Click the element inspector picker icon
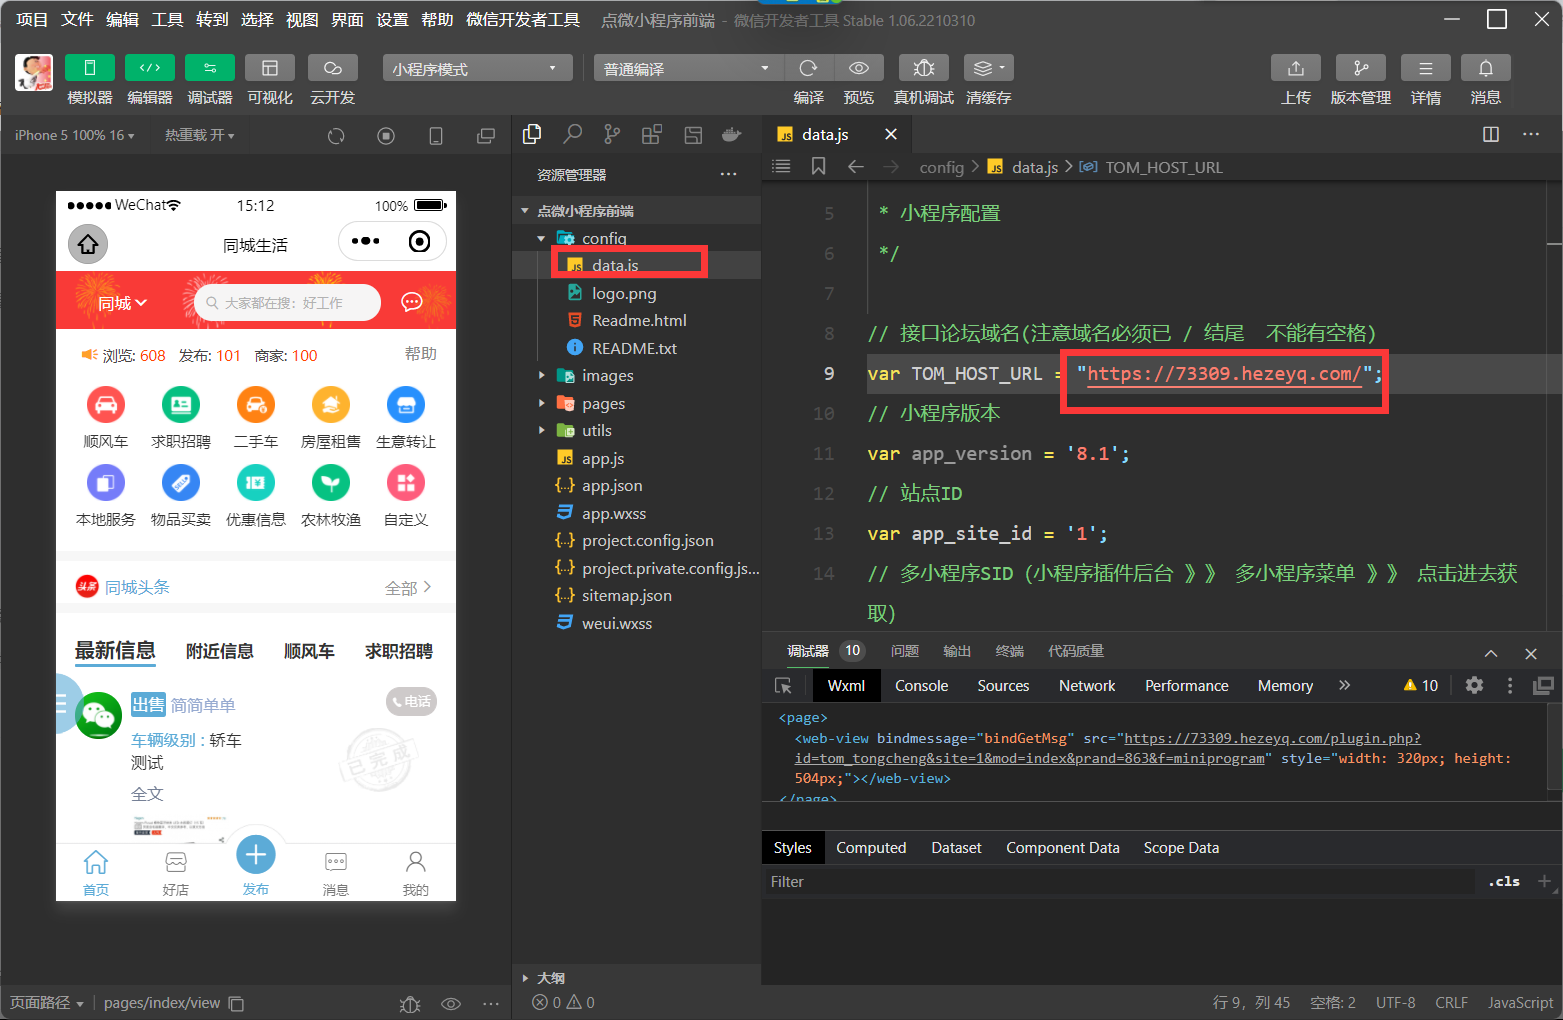Viewport: 1563px width, 1020px height. tap(783, 685)
